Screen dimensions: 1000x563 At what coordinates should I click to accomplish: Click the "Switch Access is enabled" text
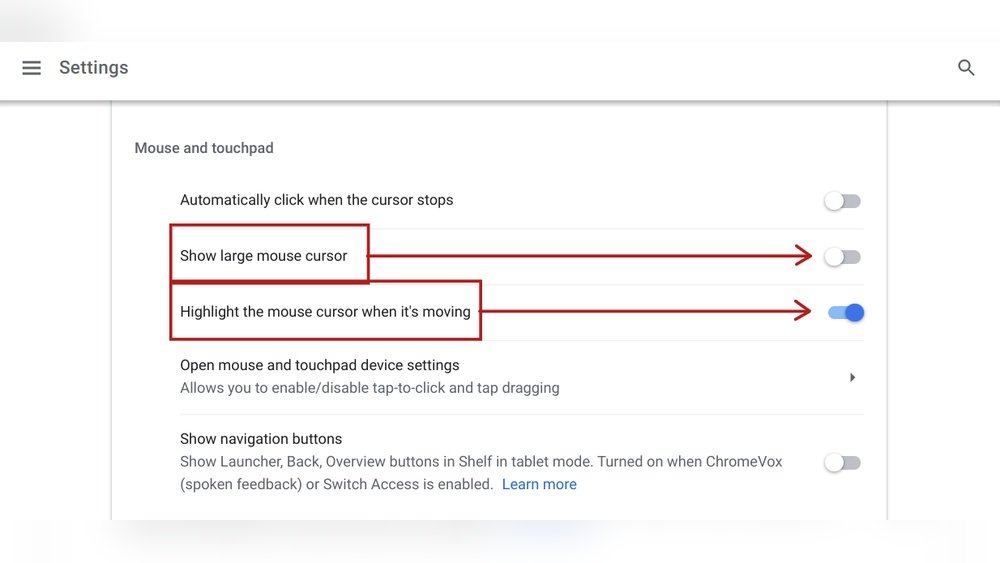[x=408, y=485]
